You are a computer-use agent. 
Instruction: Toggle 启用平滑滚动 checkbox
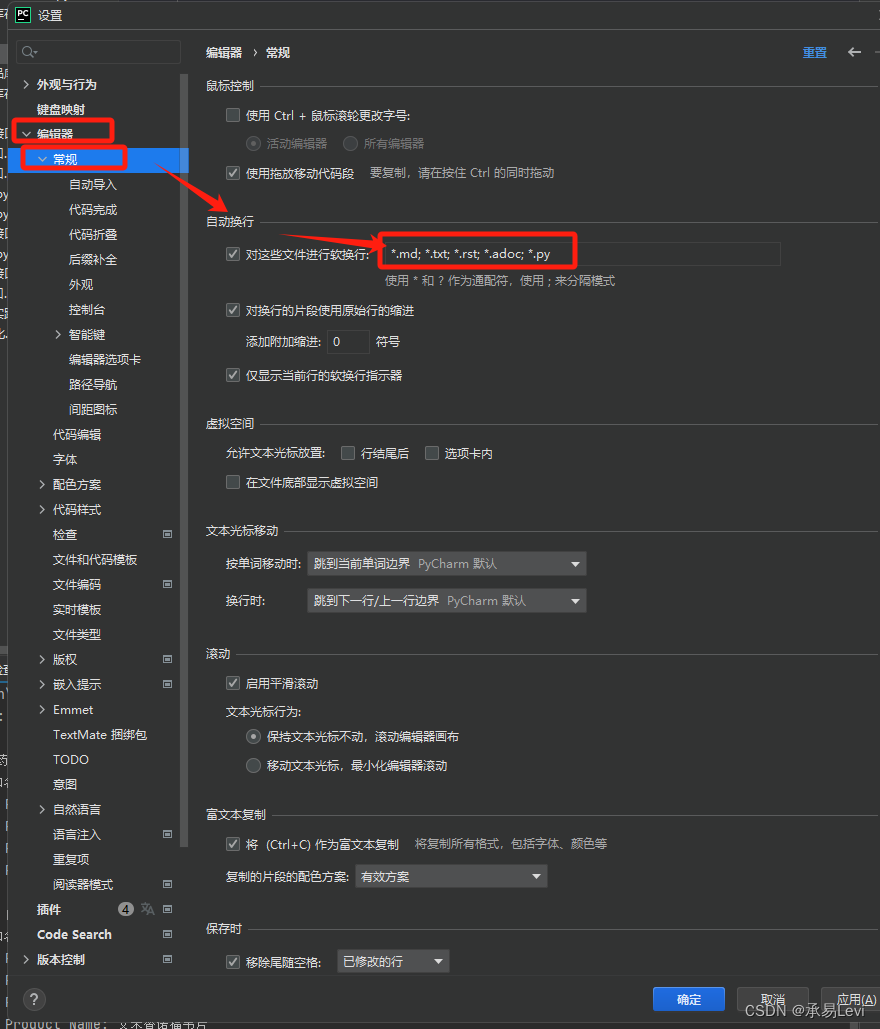tap(233, 683)
